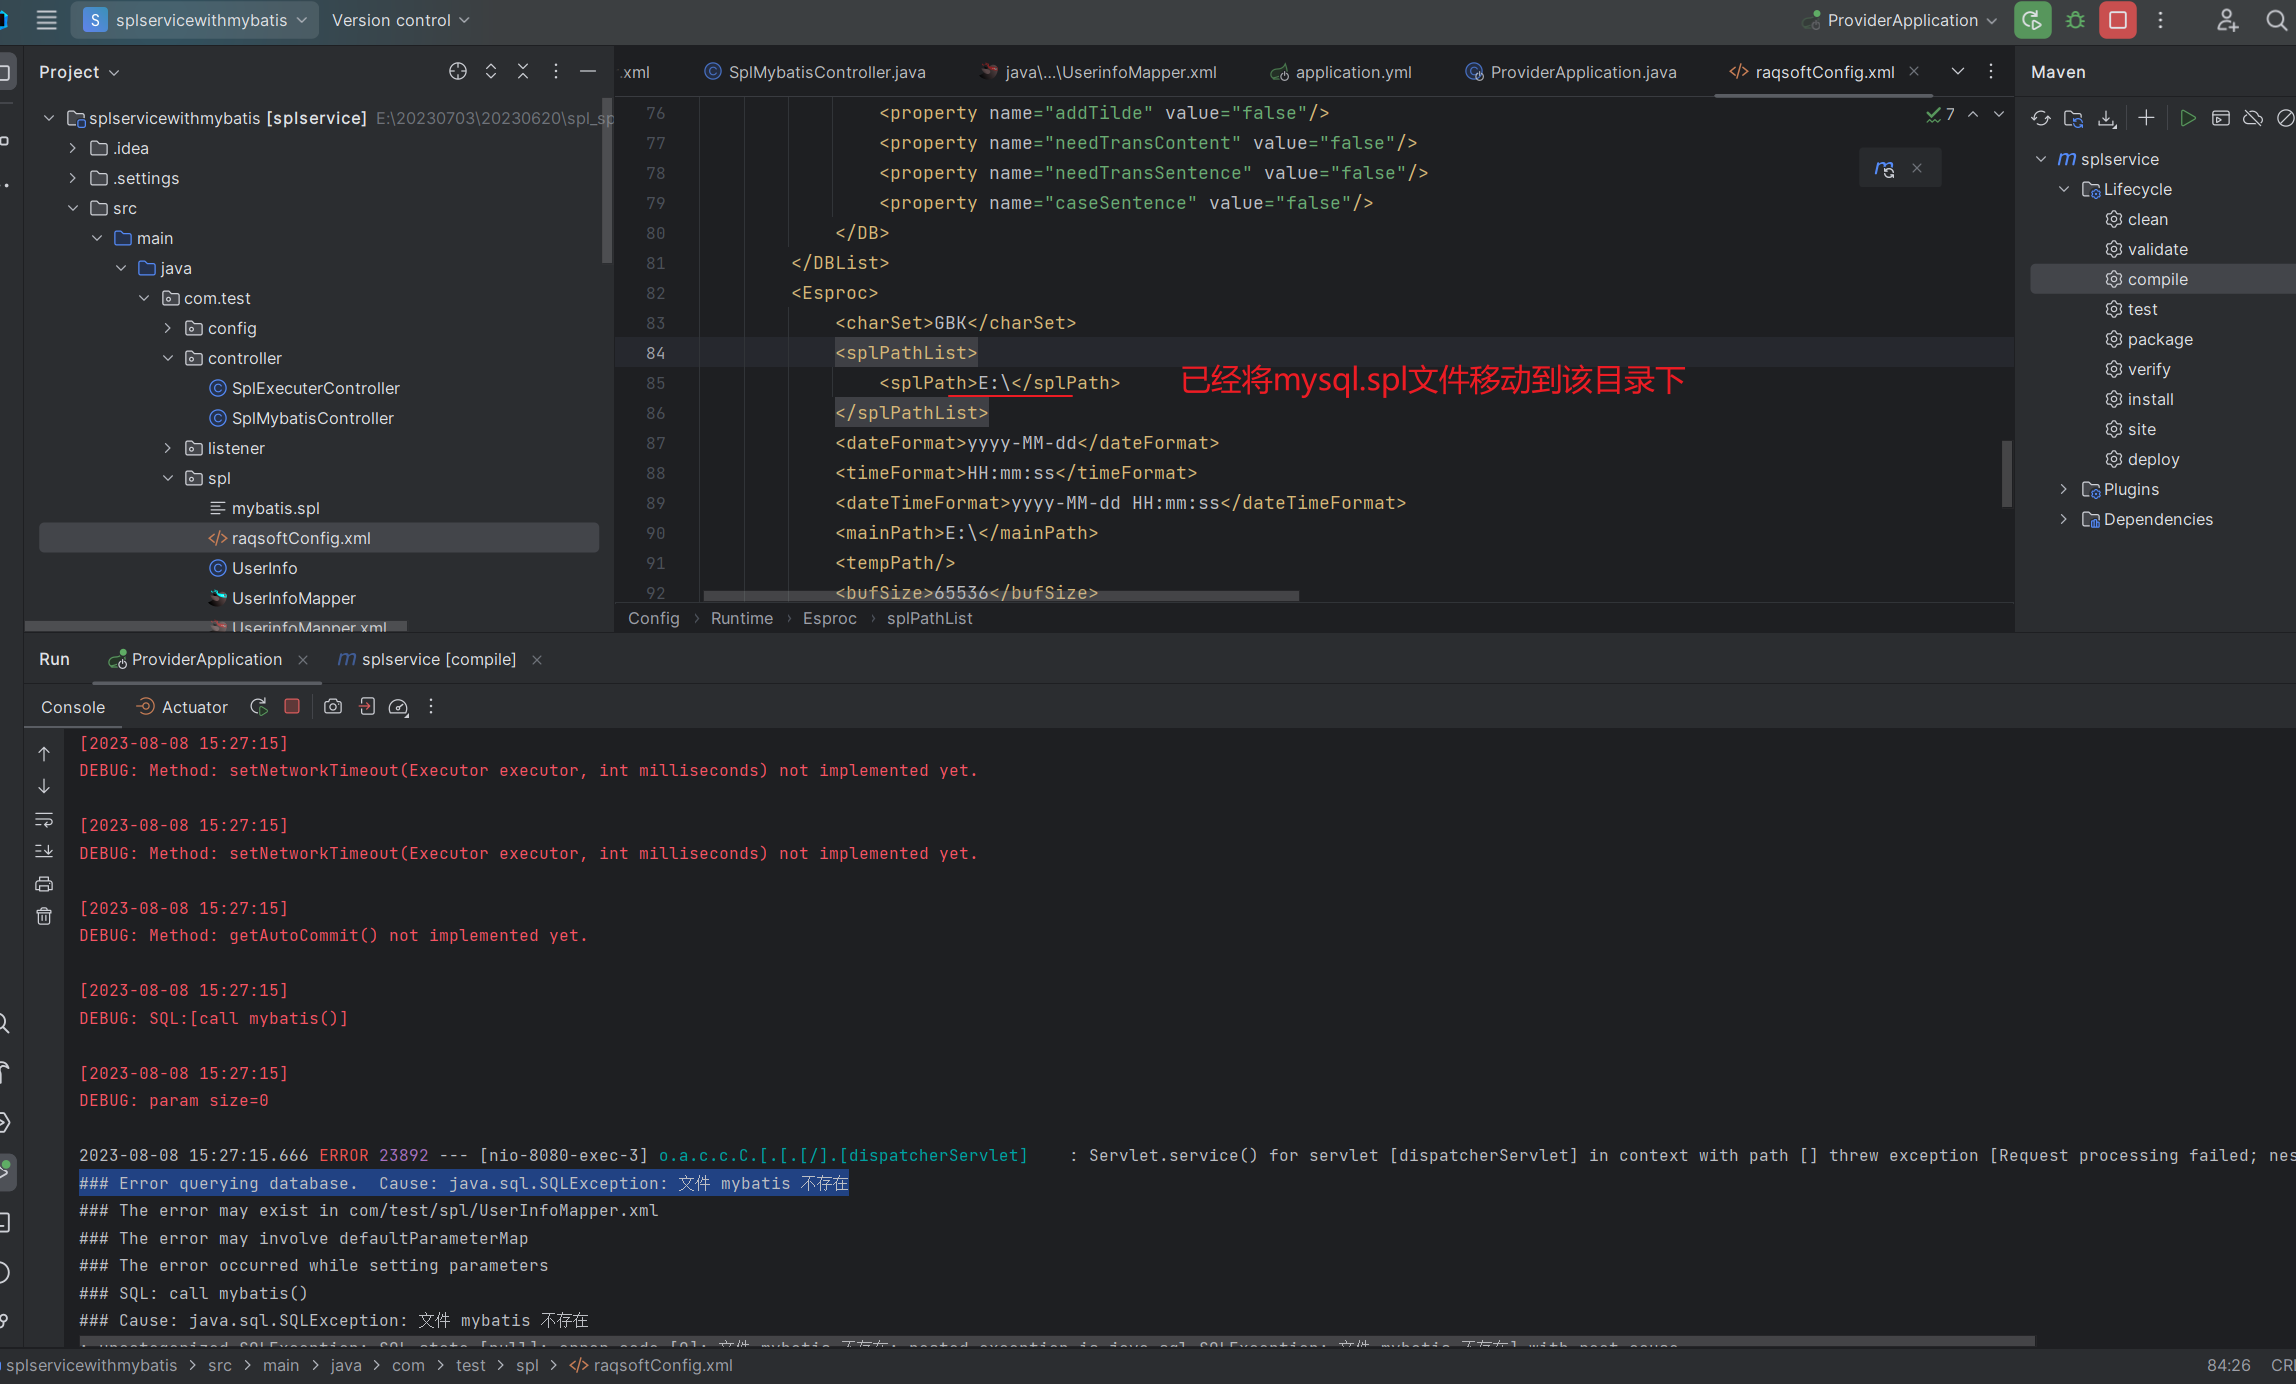This screenshot has width=2296, height=1384.
Task: Open the ProviderApplication run configuration dropdown
Action: point(1992,20)
